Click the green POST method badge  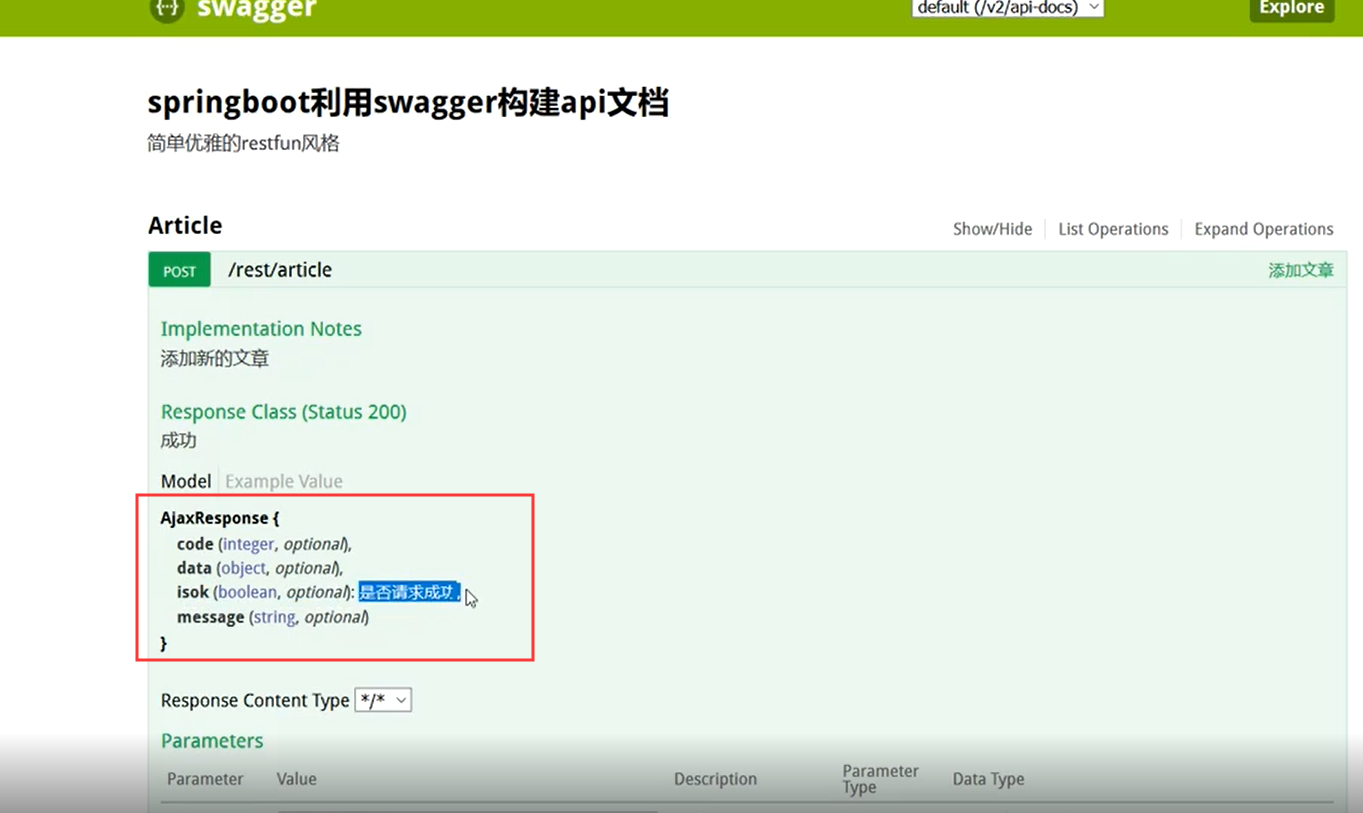tap(179, 271)
